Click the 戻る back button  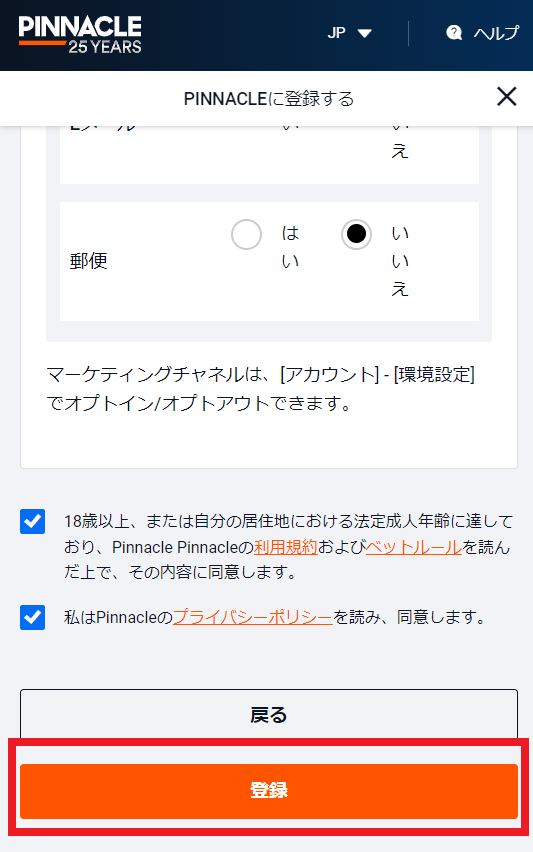[269, 715]
